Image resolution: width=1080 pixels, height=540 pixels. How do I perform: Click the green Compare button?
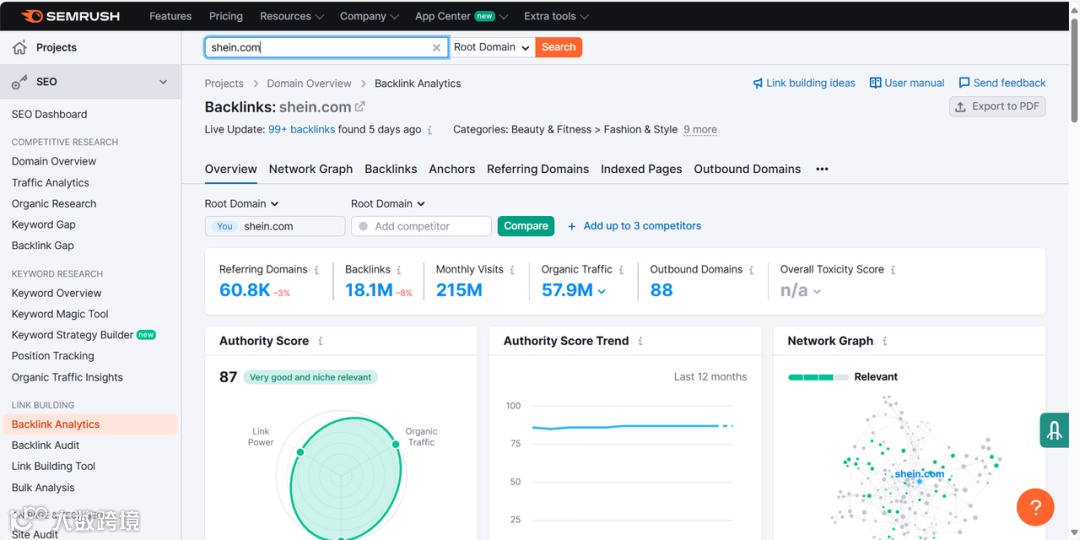point(526,226)
